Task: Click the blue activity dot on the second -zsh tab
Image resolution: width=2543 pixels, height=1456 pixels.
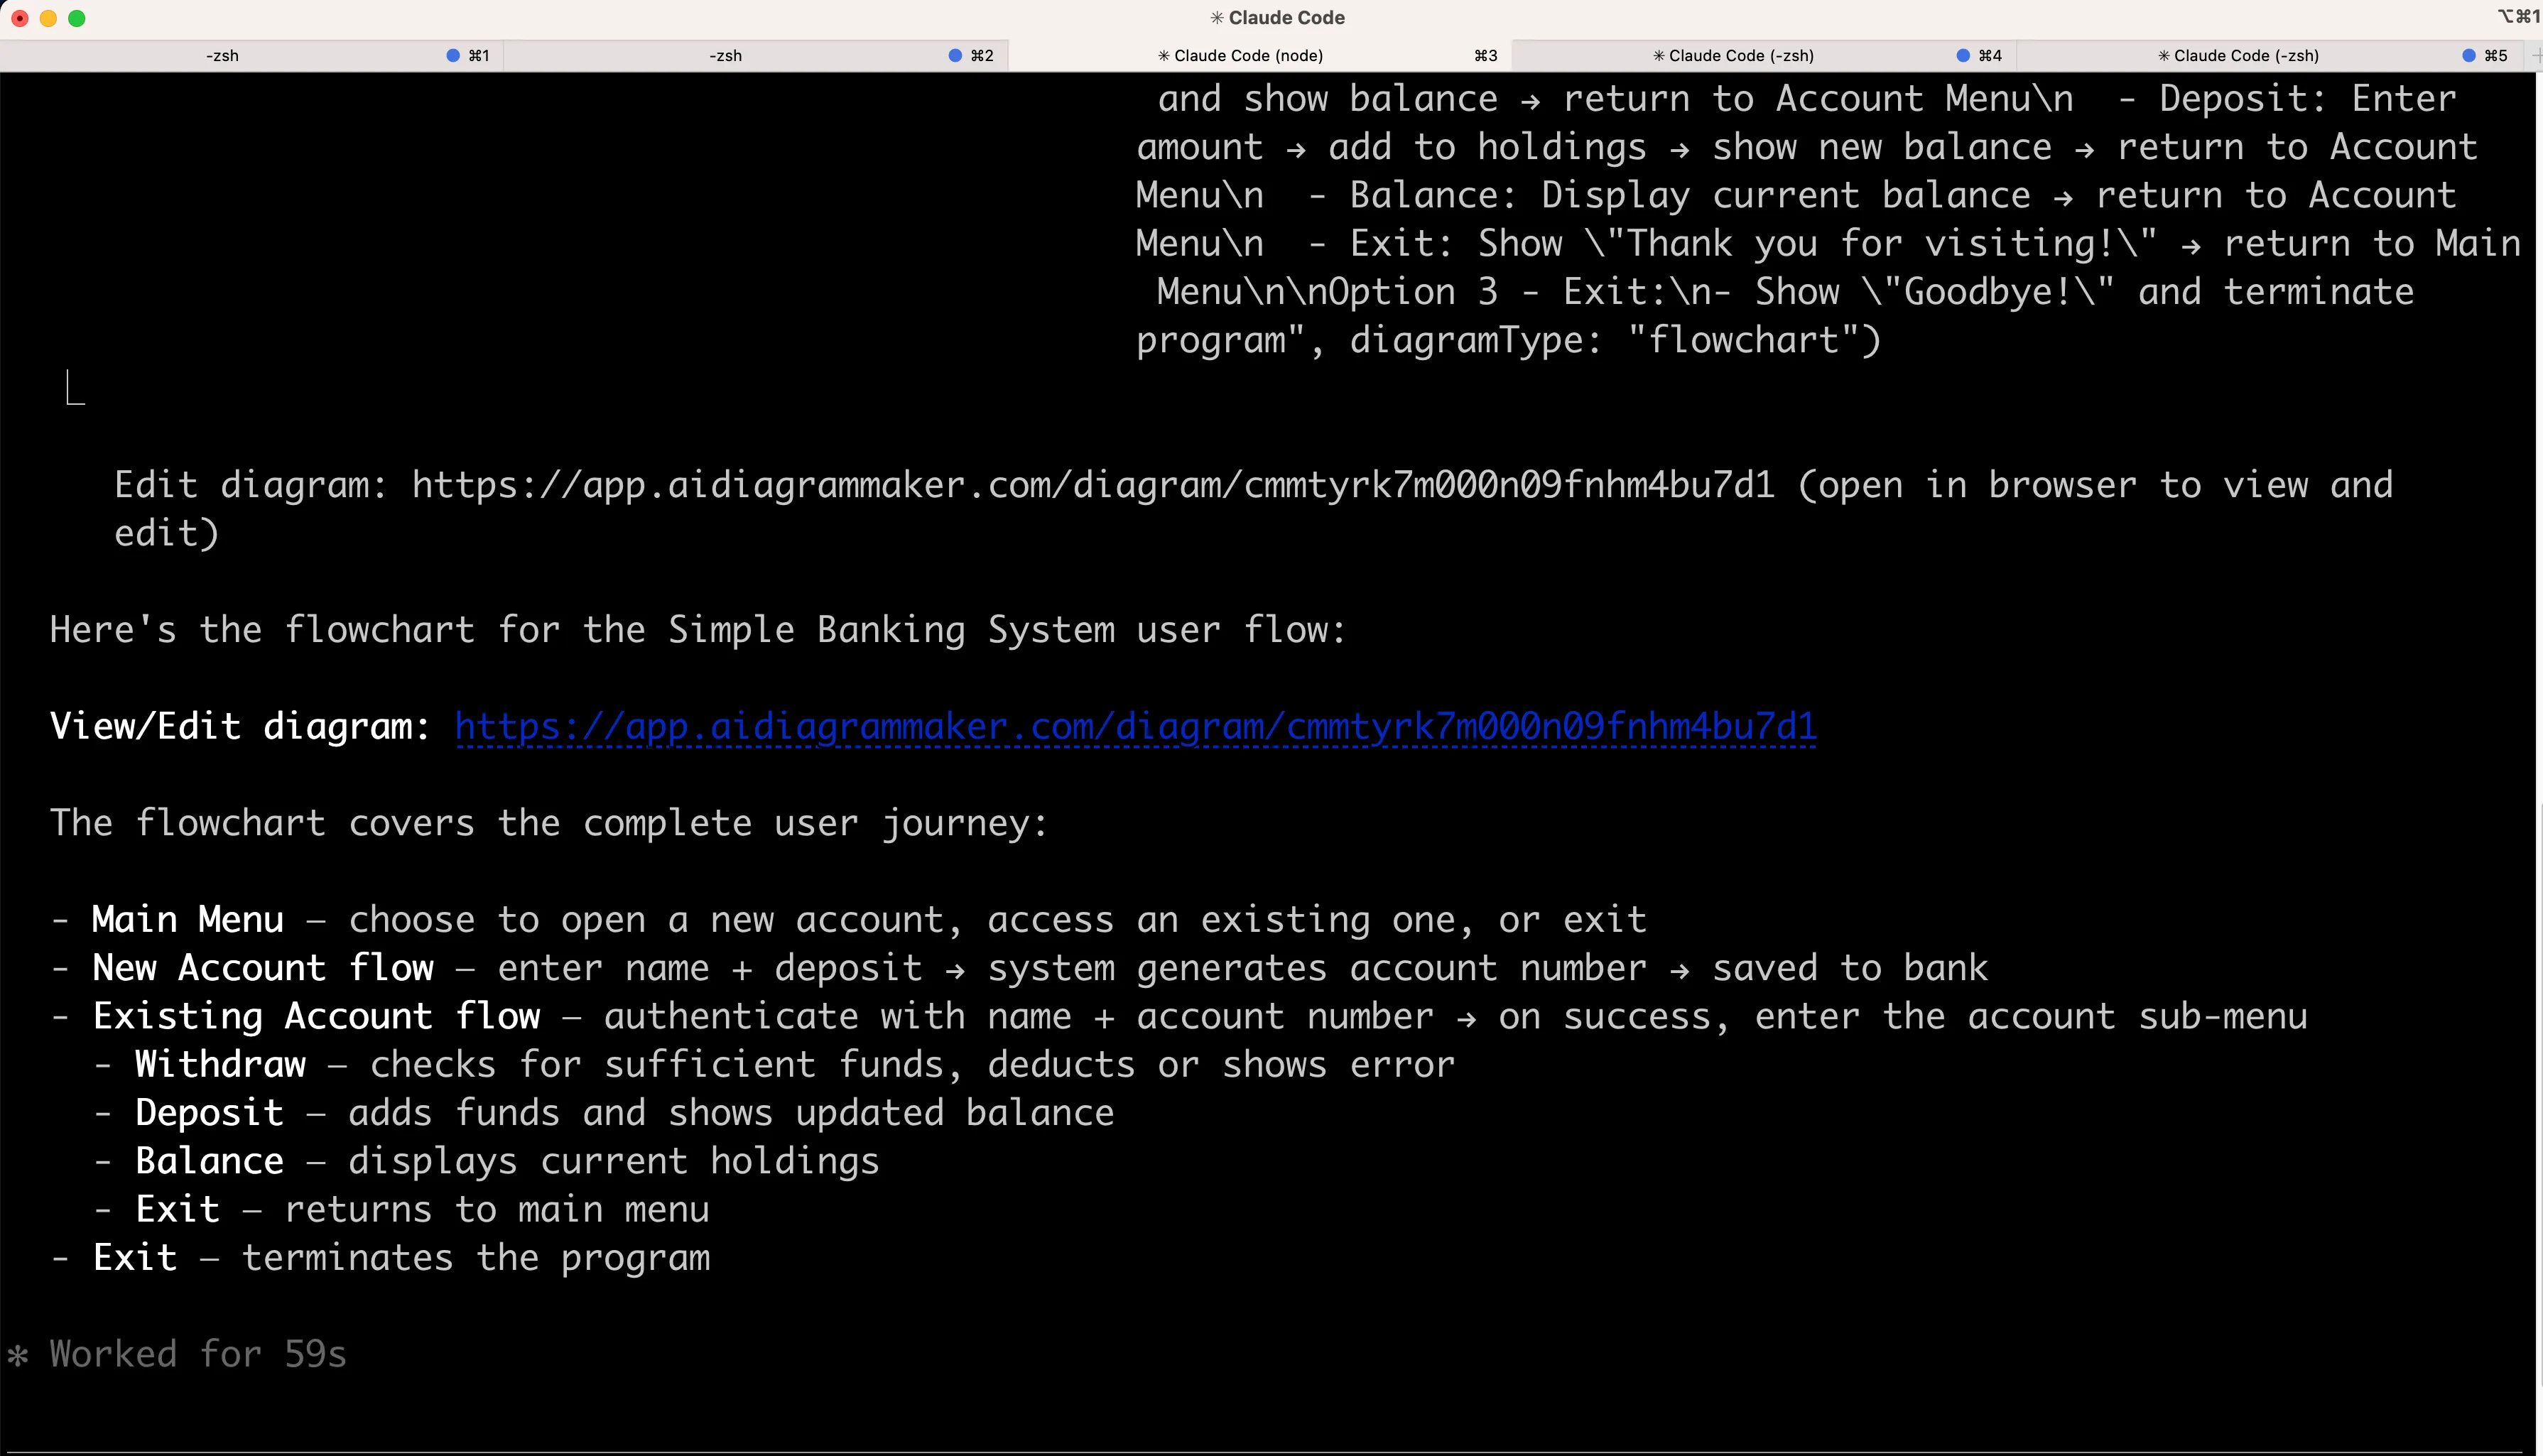Action: [x=955, y=55]
